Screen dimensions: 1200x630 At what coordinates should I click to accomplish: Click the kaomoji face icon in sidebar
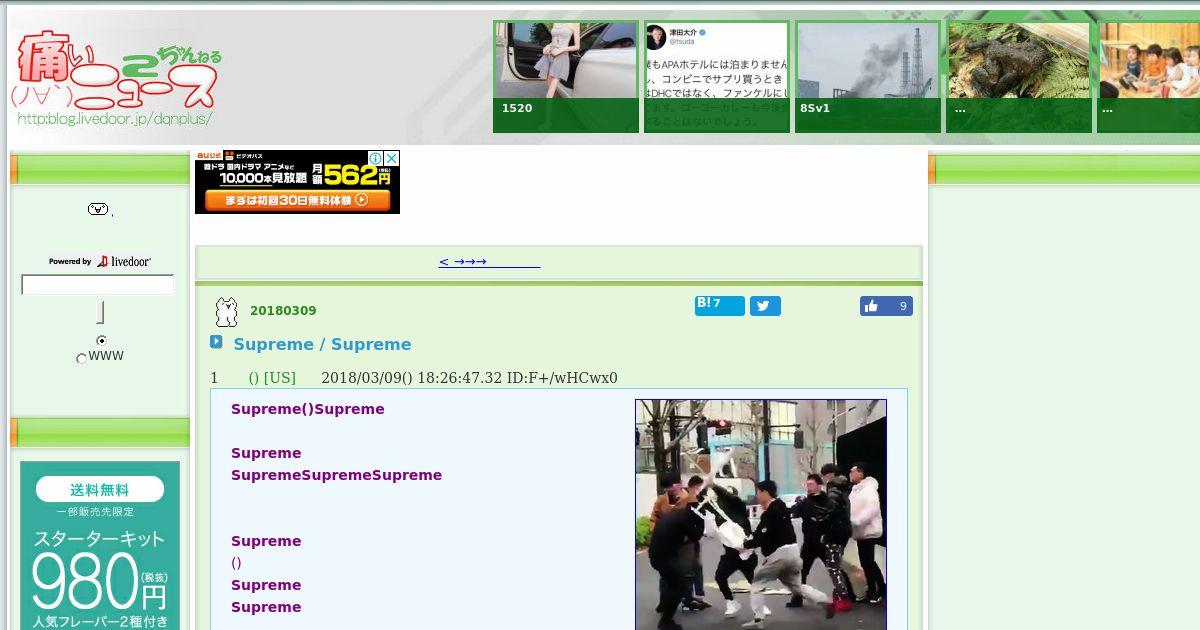pos(98,209)
